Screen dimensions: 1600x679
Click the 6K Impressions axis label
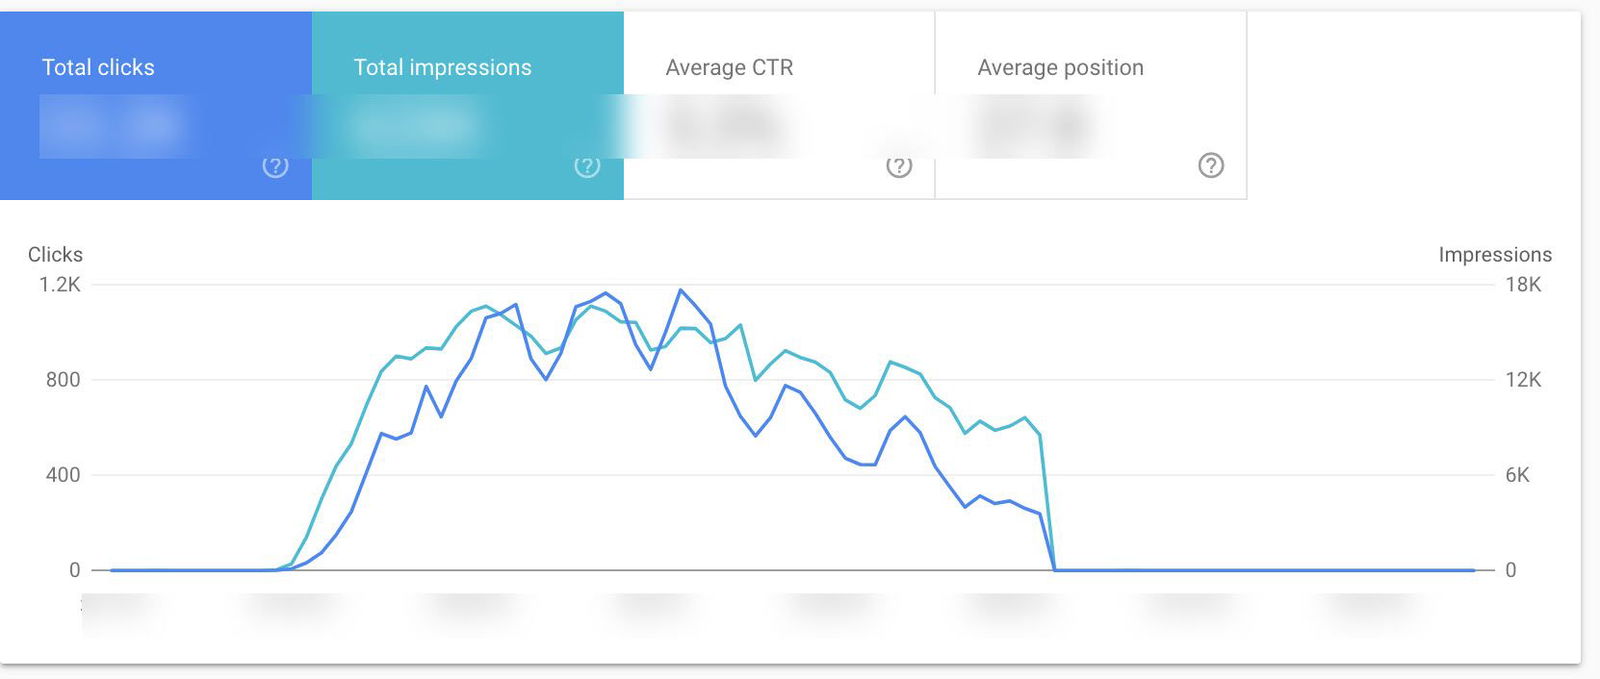1517,475
